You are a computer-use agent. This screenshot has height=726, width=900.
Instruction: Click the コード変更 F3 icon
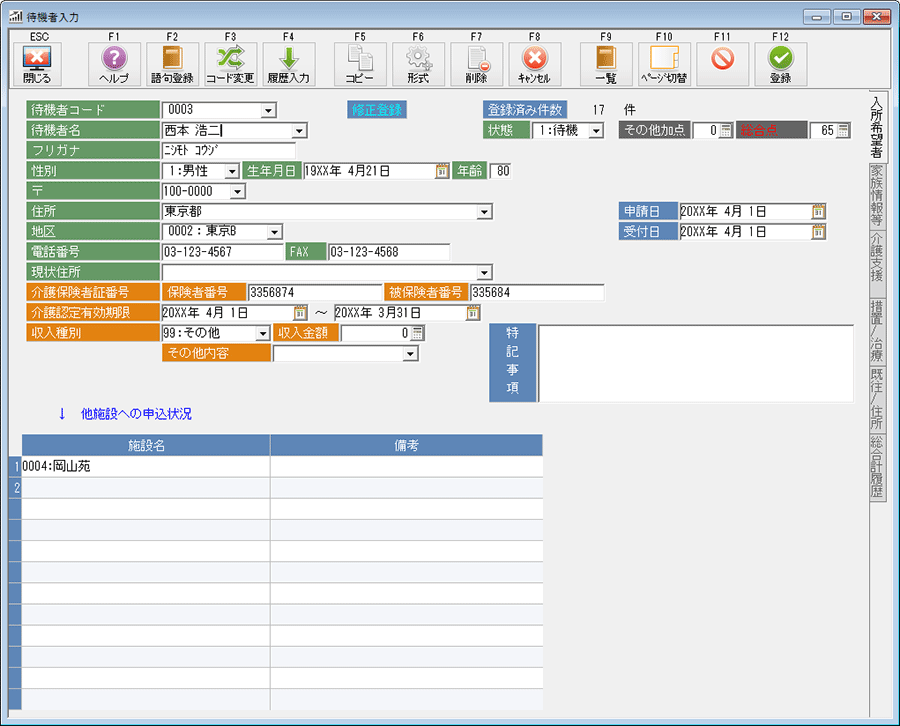230,64
